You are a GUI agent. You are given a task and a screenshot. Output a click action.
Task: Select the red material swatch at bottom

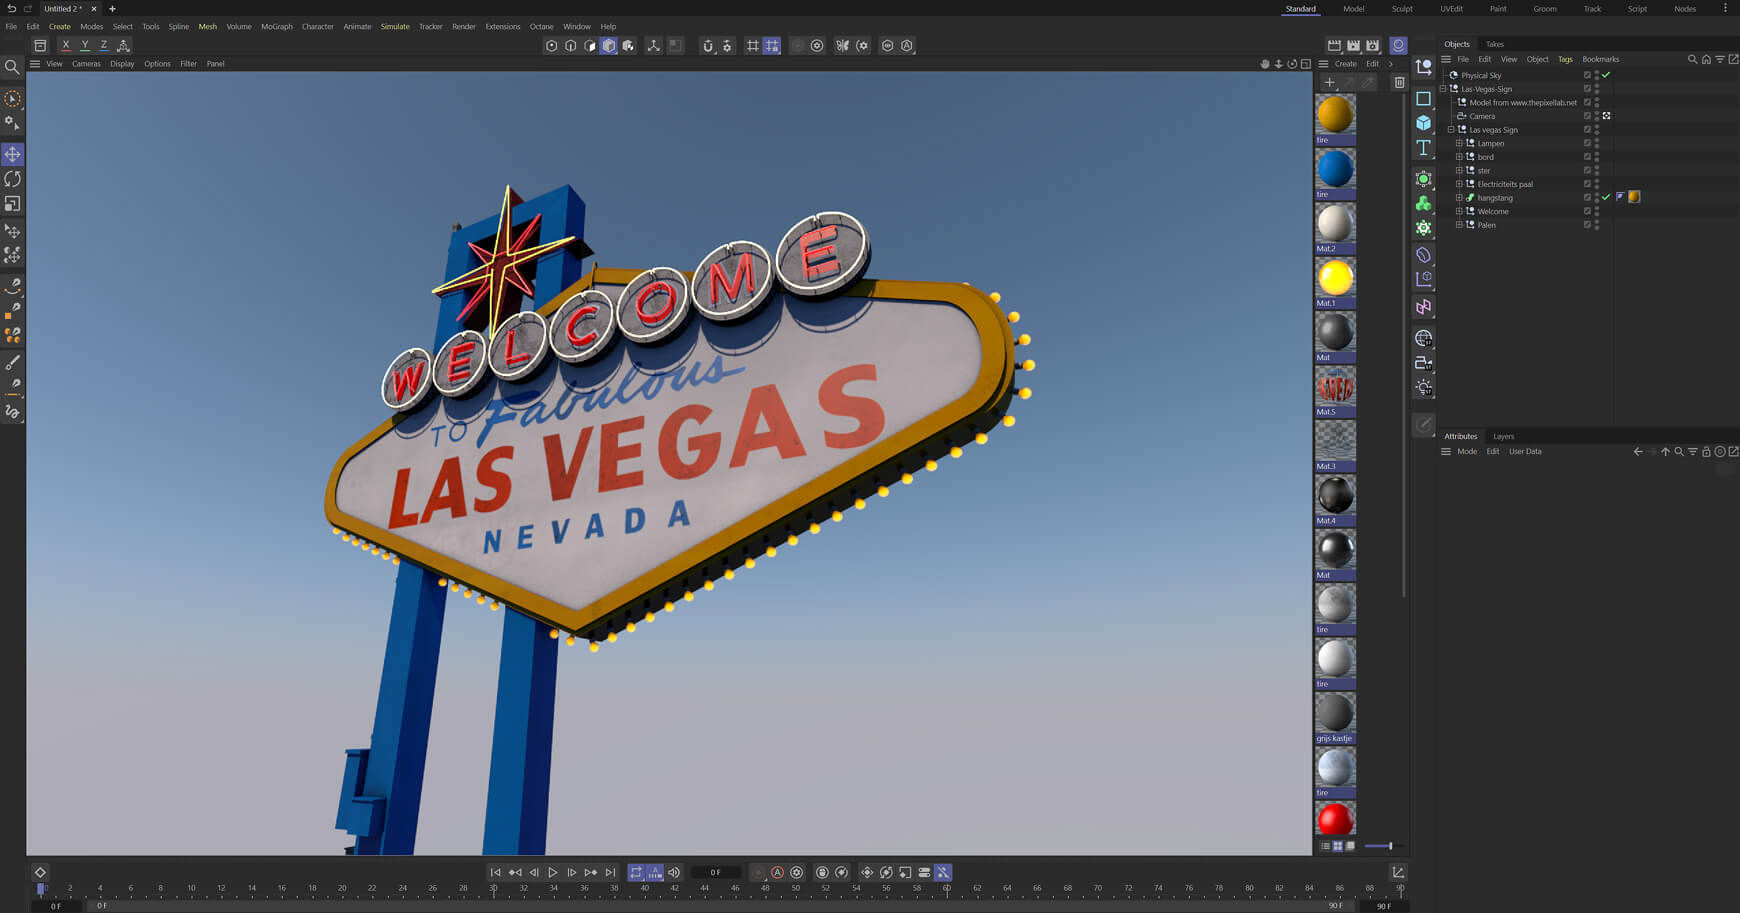tap(1335, 819)
